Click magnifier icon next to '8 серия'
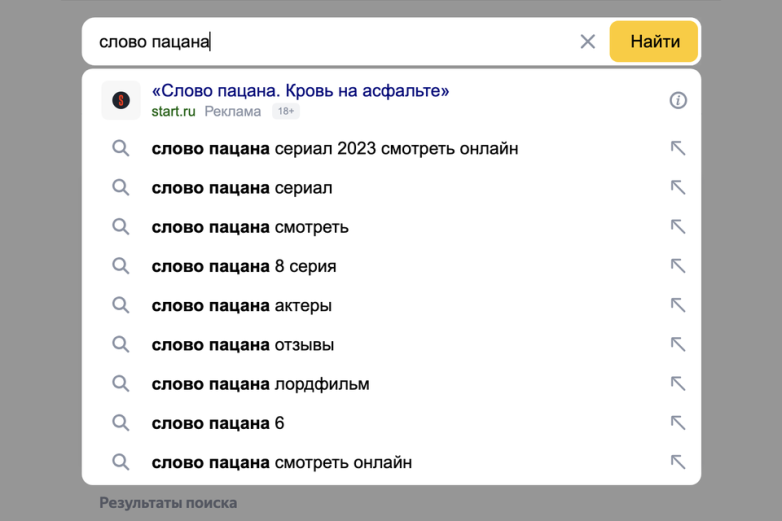This screenshot has width=782, height=521. tap(121, 266)
